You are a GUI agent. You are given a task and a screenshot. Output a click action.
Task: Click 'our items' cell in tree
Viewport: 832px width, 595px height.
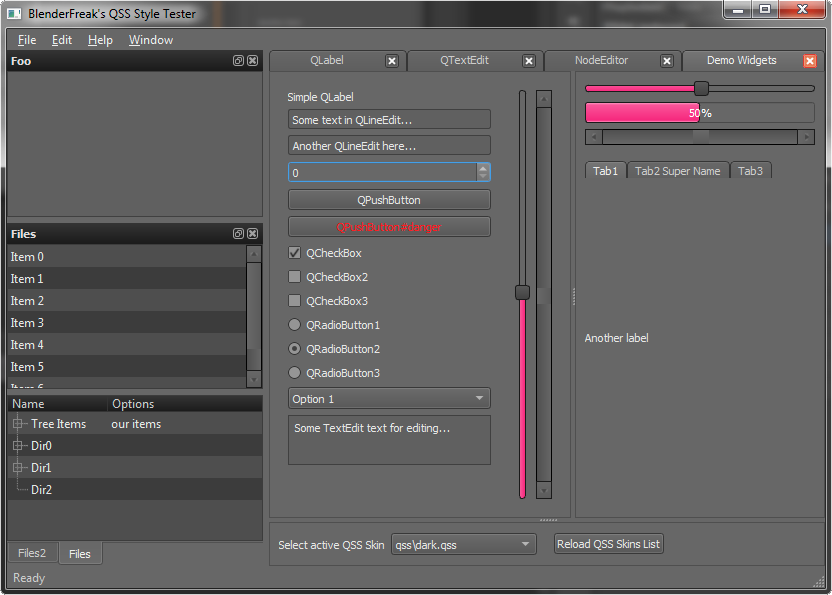[x=136, y=424]
